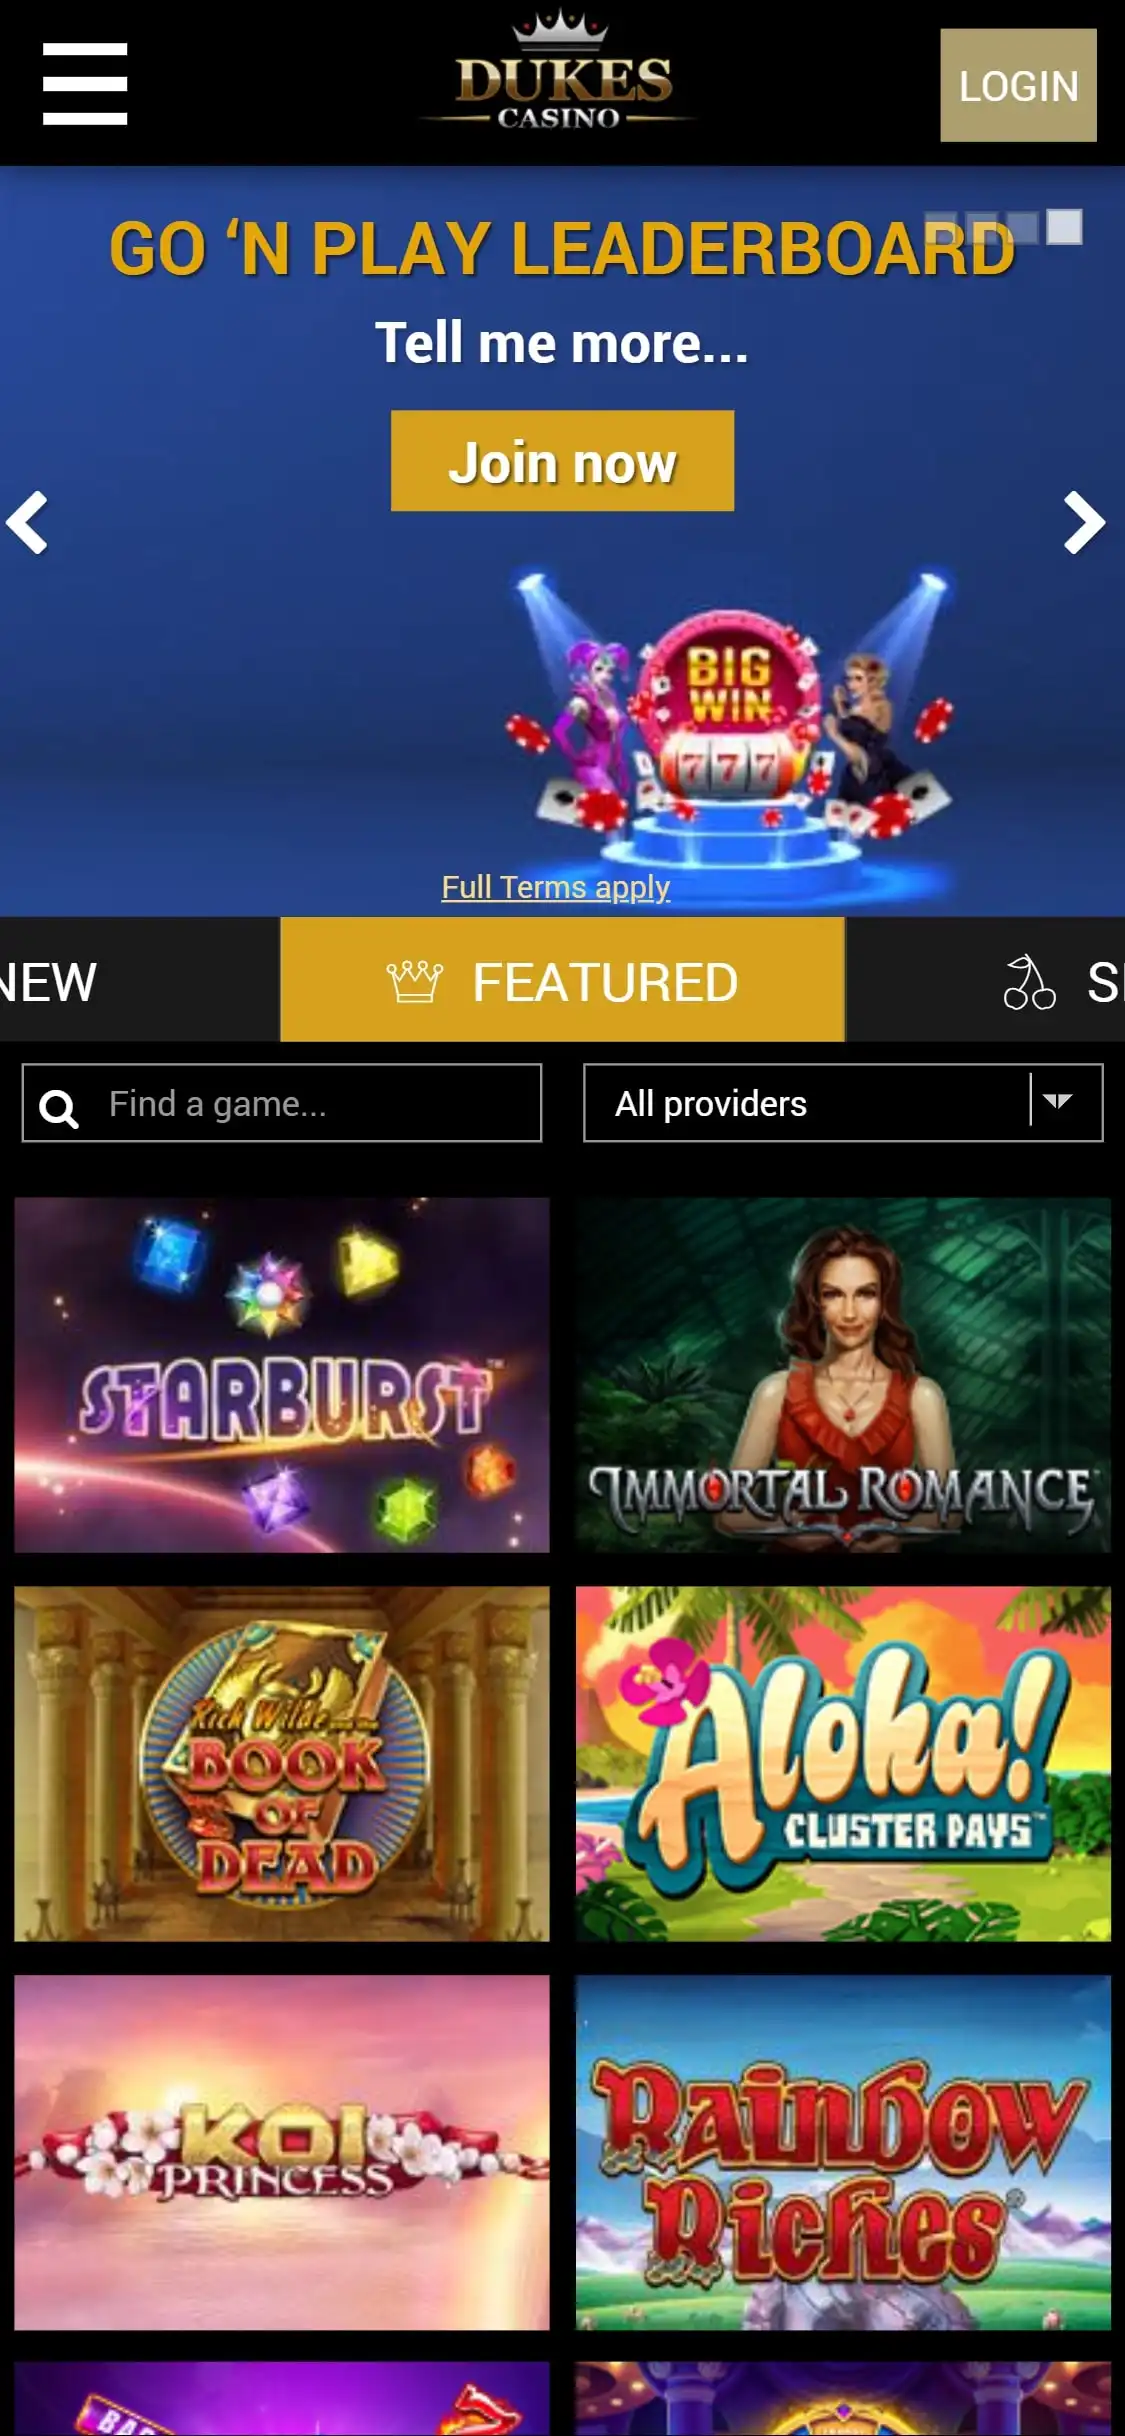
Task: Click the search magnifier icon
Action: click(58, 1108)
